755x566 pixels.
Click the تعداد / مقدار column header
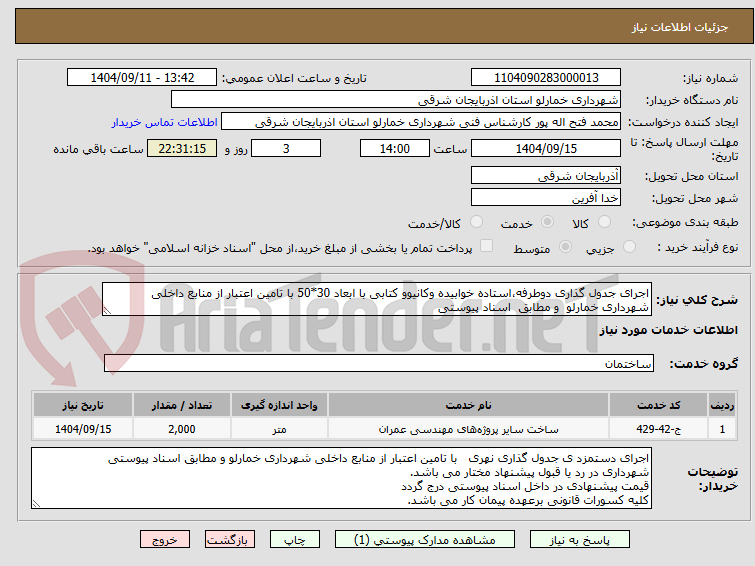coord(182,405)
